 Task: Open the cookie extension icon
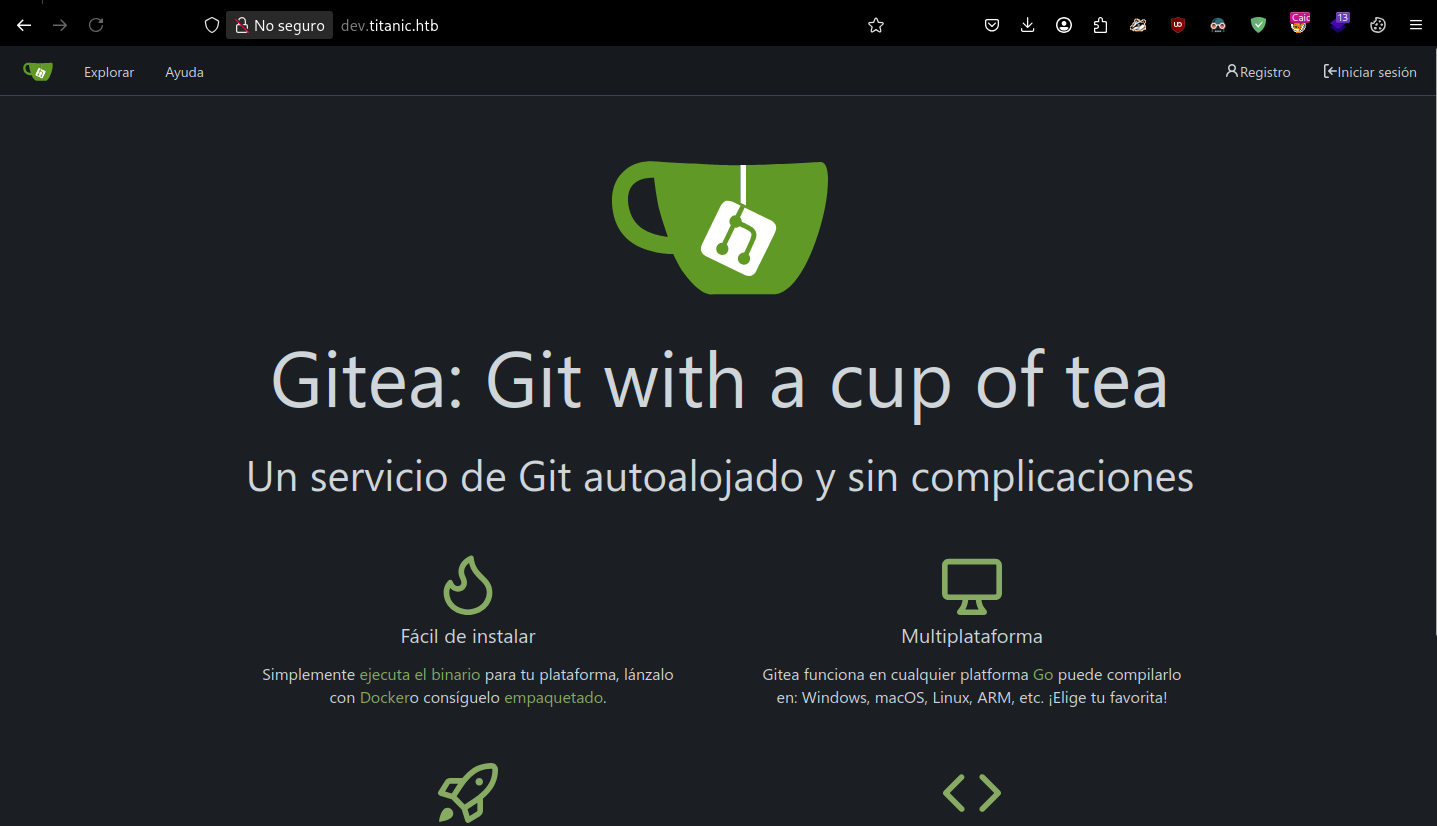pos(1378,26)
